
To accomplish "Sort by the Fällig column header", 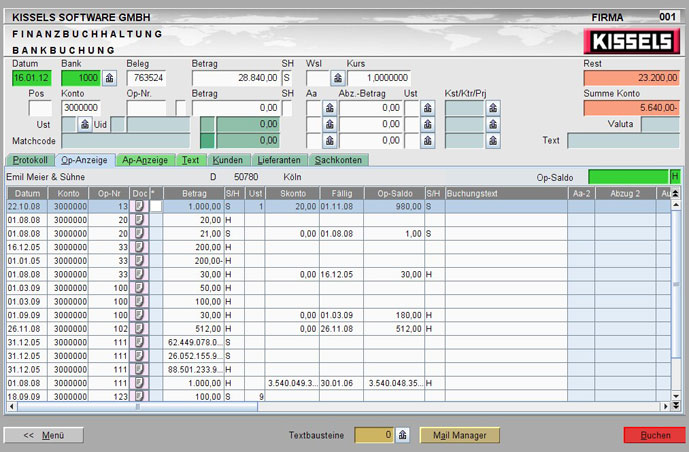I will click(341, 193).
